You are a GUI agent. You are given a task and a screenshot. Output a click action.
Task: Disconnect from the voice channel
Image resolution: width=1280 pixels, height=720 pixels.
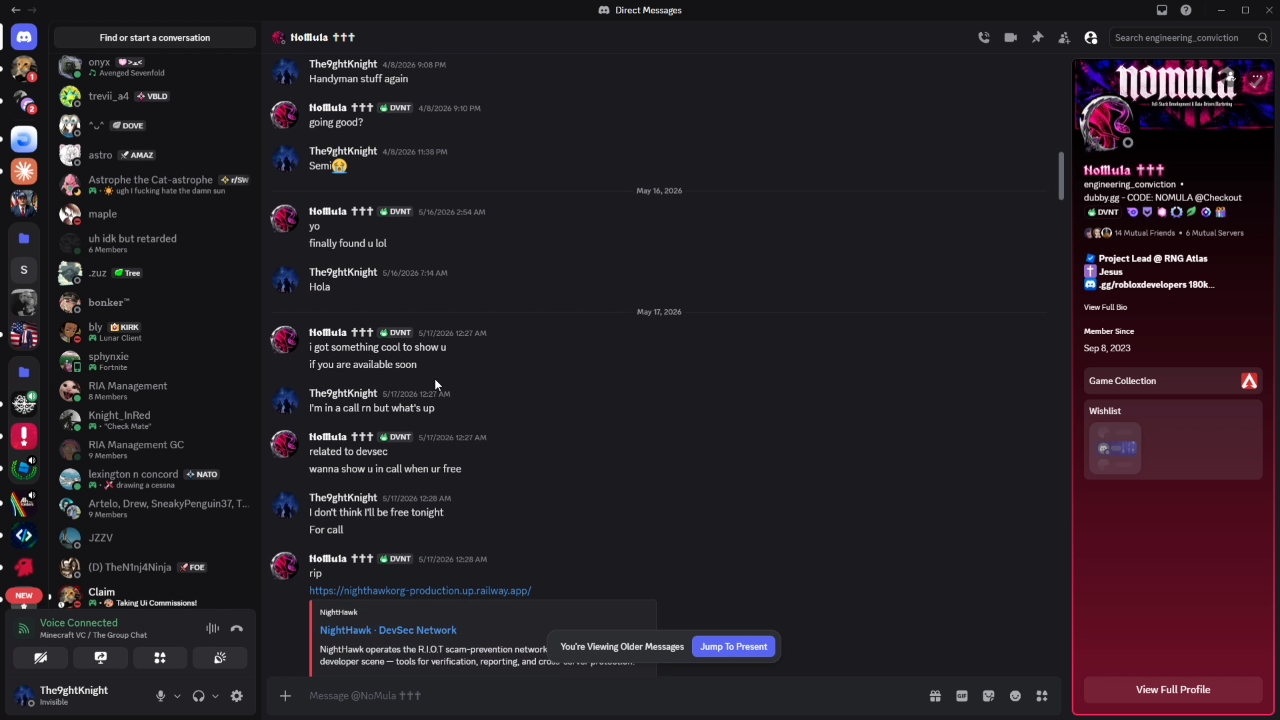click(237, 629)
